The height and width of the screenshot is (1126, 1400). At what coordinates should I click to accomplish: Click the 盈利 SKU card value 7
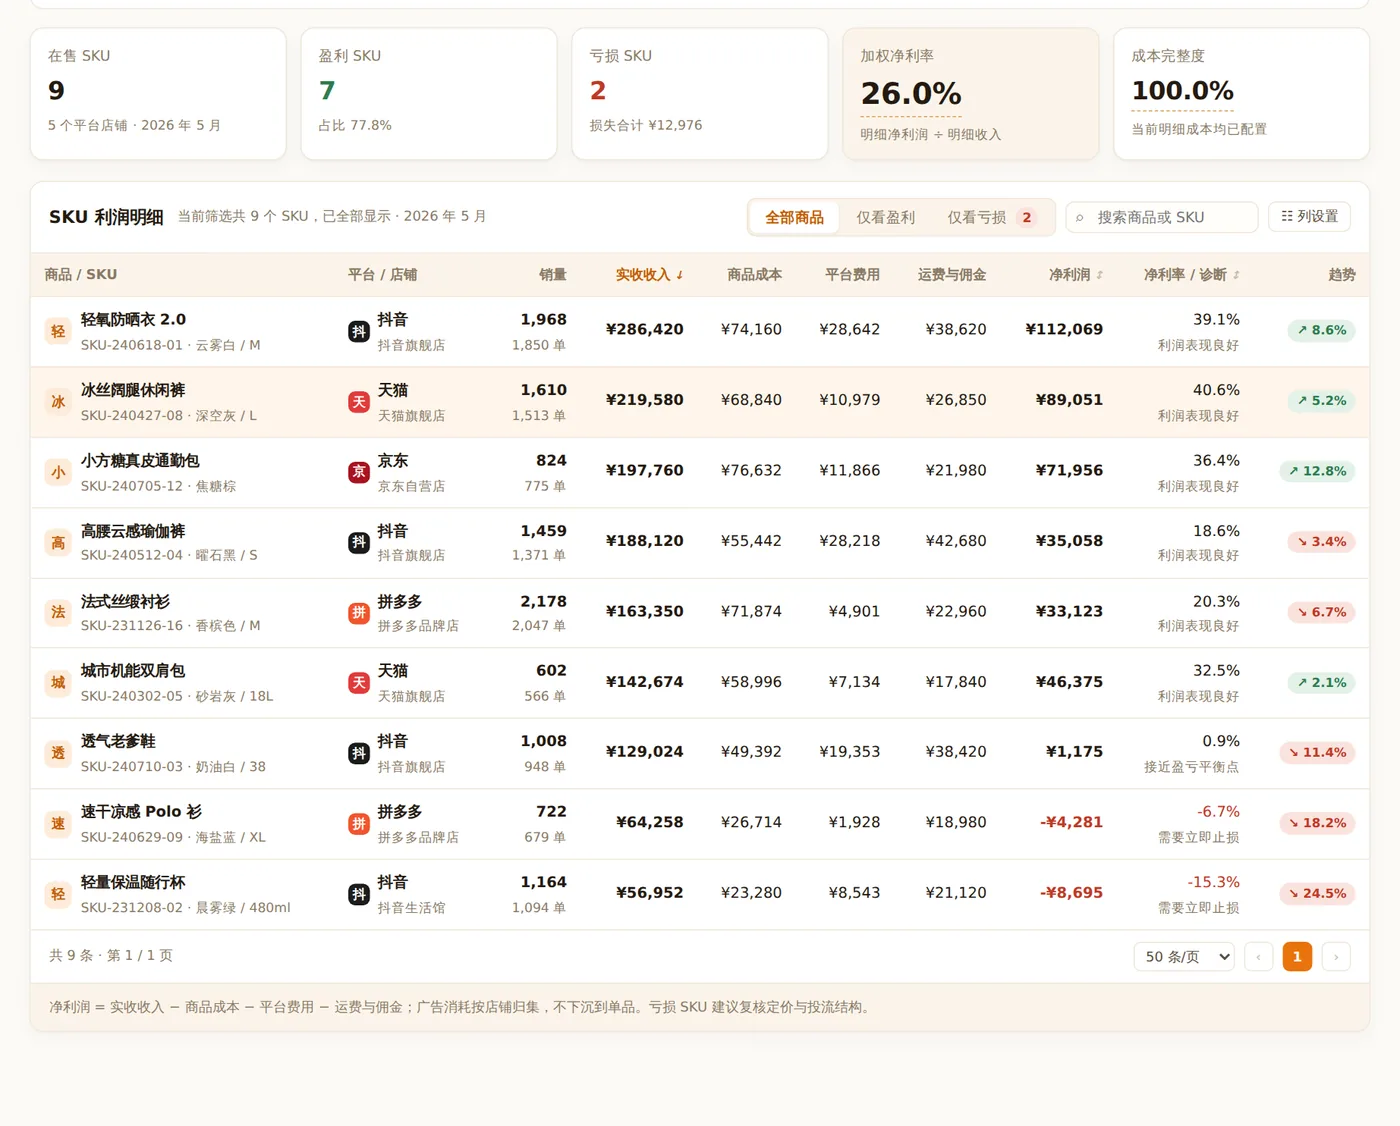327,91
